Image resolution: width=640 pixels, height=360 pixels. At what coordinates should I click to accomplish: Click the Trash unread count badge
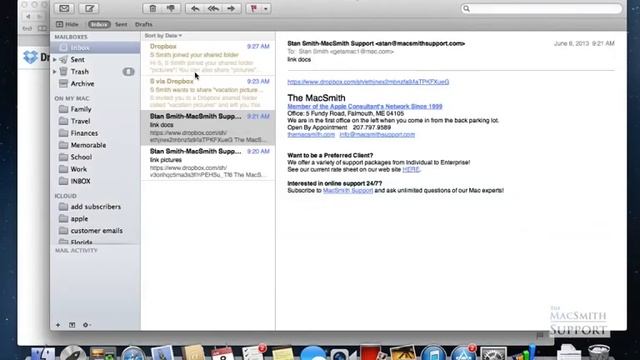128,72
